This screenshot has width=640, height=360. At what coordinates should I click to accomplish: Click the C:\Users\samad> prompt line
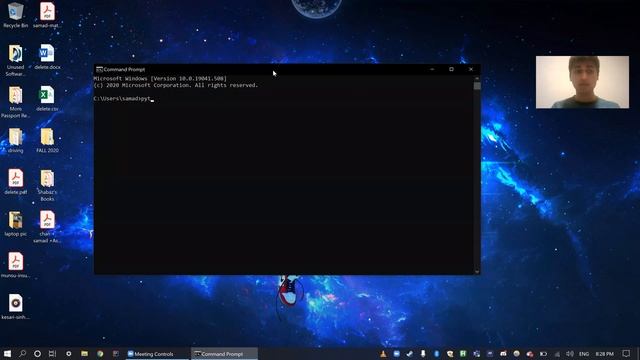[123, 99]
